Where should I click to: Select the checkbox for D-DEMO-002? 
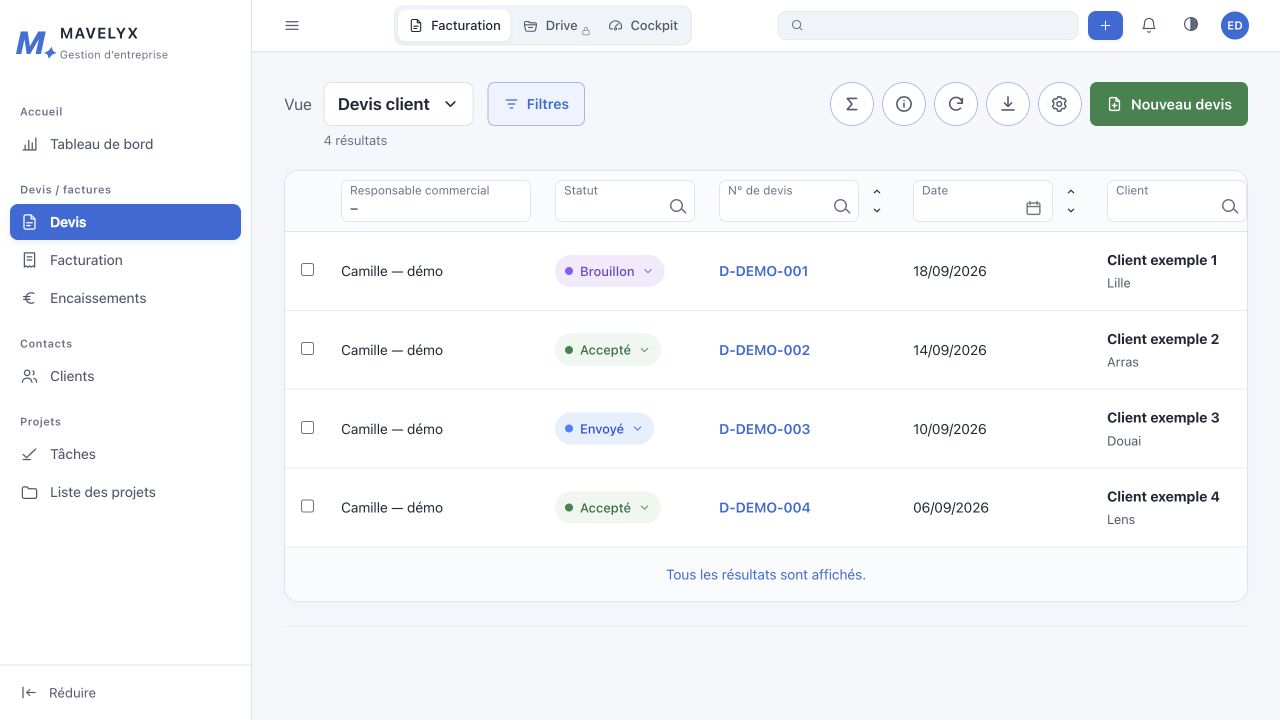click(x=307, y=349)
